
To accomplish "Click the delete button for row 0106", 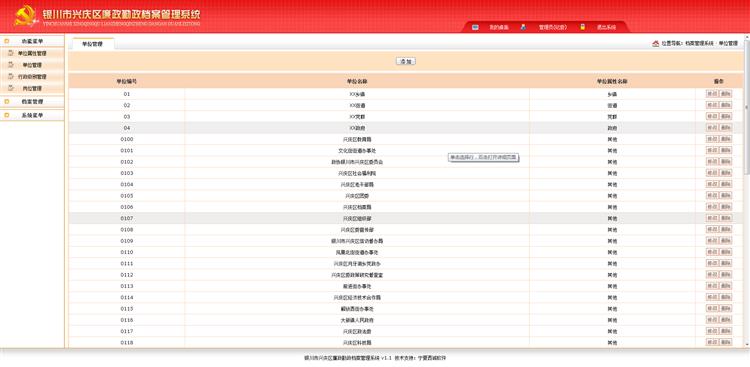I will 726,207.
